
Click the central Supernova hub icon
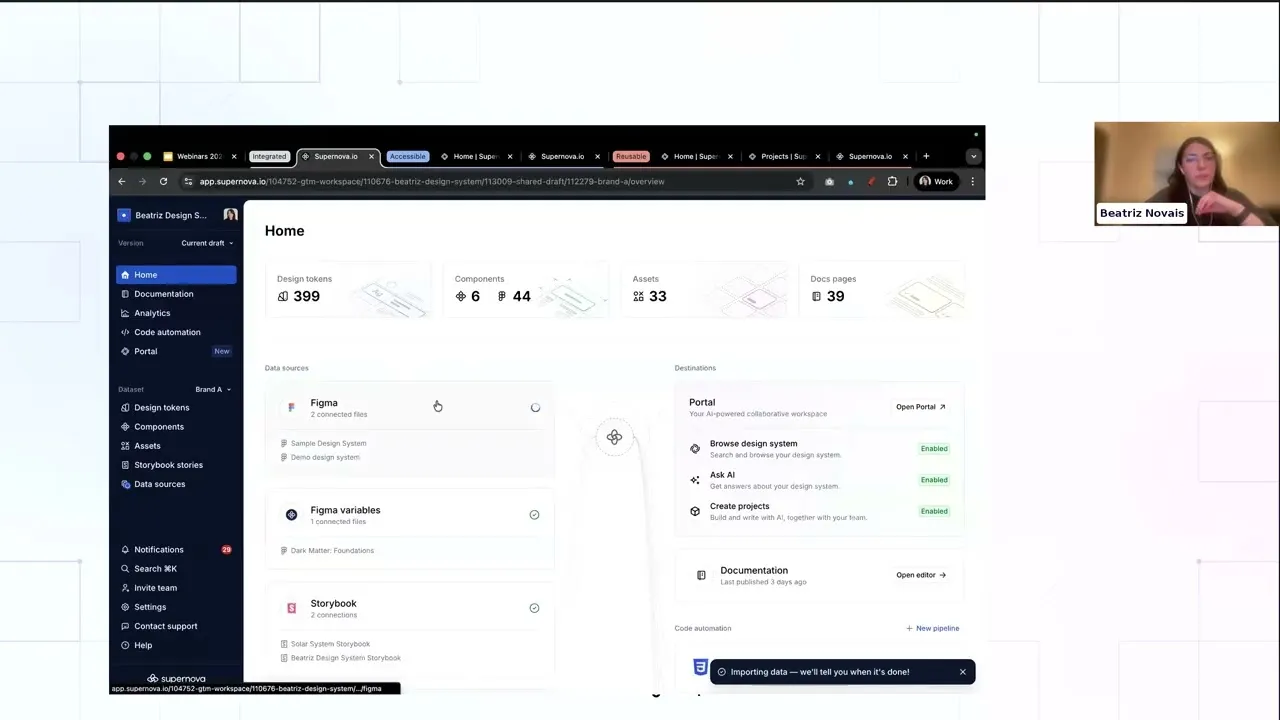point(614,437)
